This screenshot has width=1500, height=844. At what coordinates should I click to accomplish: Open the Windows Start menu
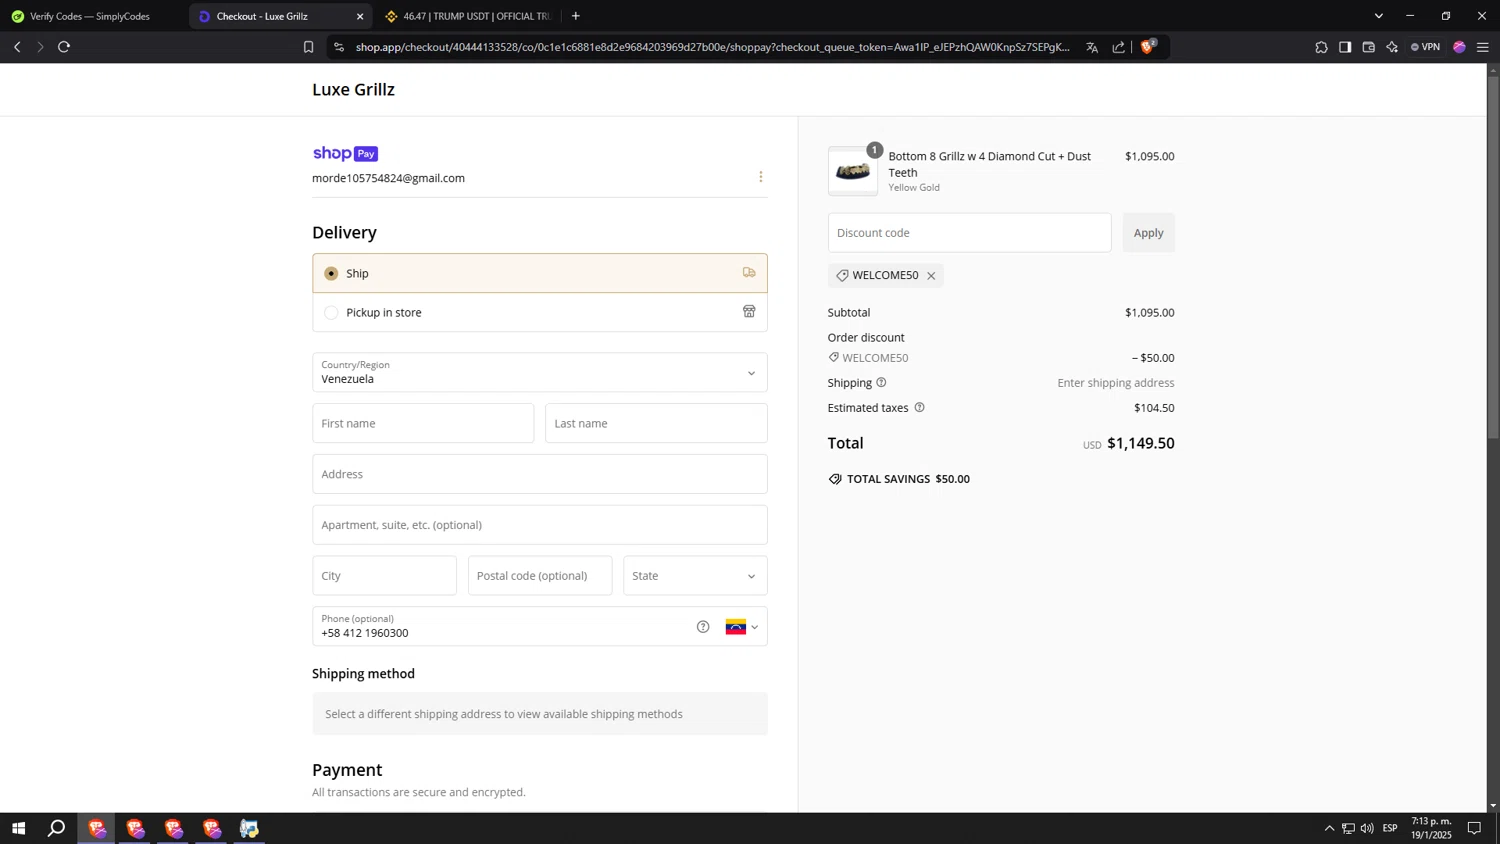(18, 828)
